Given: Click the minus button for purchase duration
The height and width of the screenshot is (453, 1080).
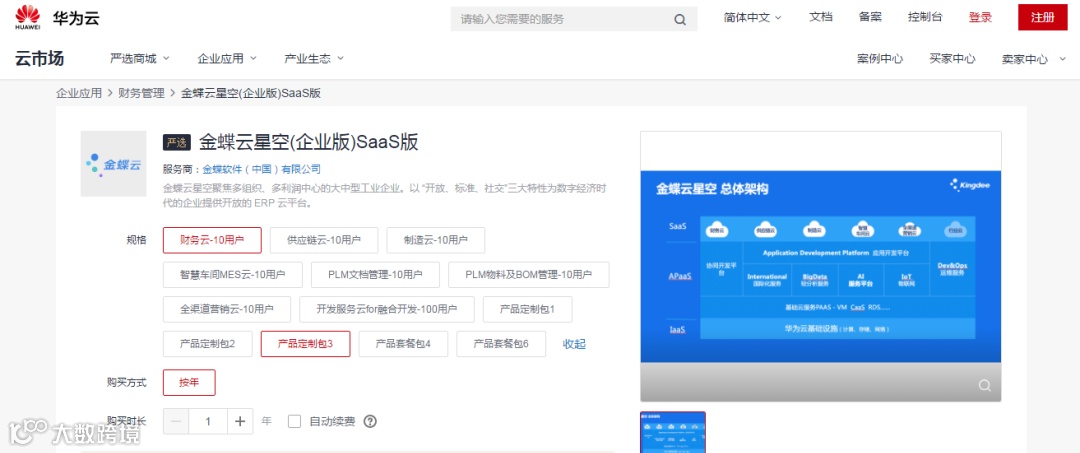Looking at the screenshot, I should coord(176,421).
